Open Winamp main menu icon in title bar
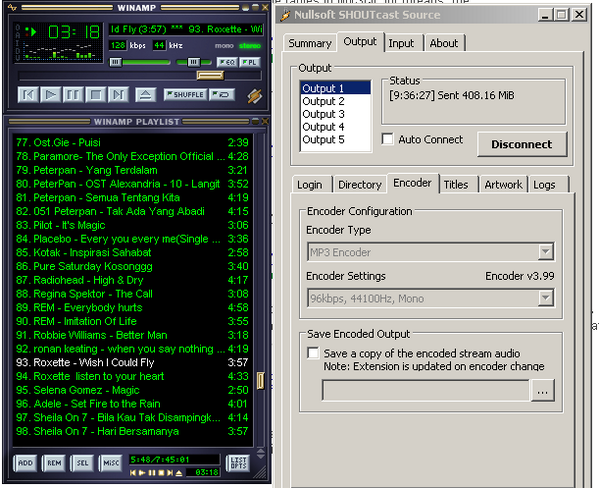 click(12, 7)
